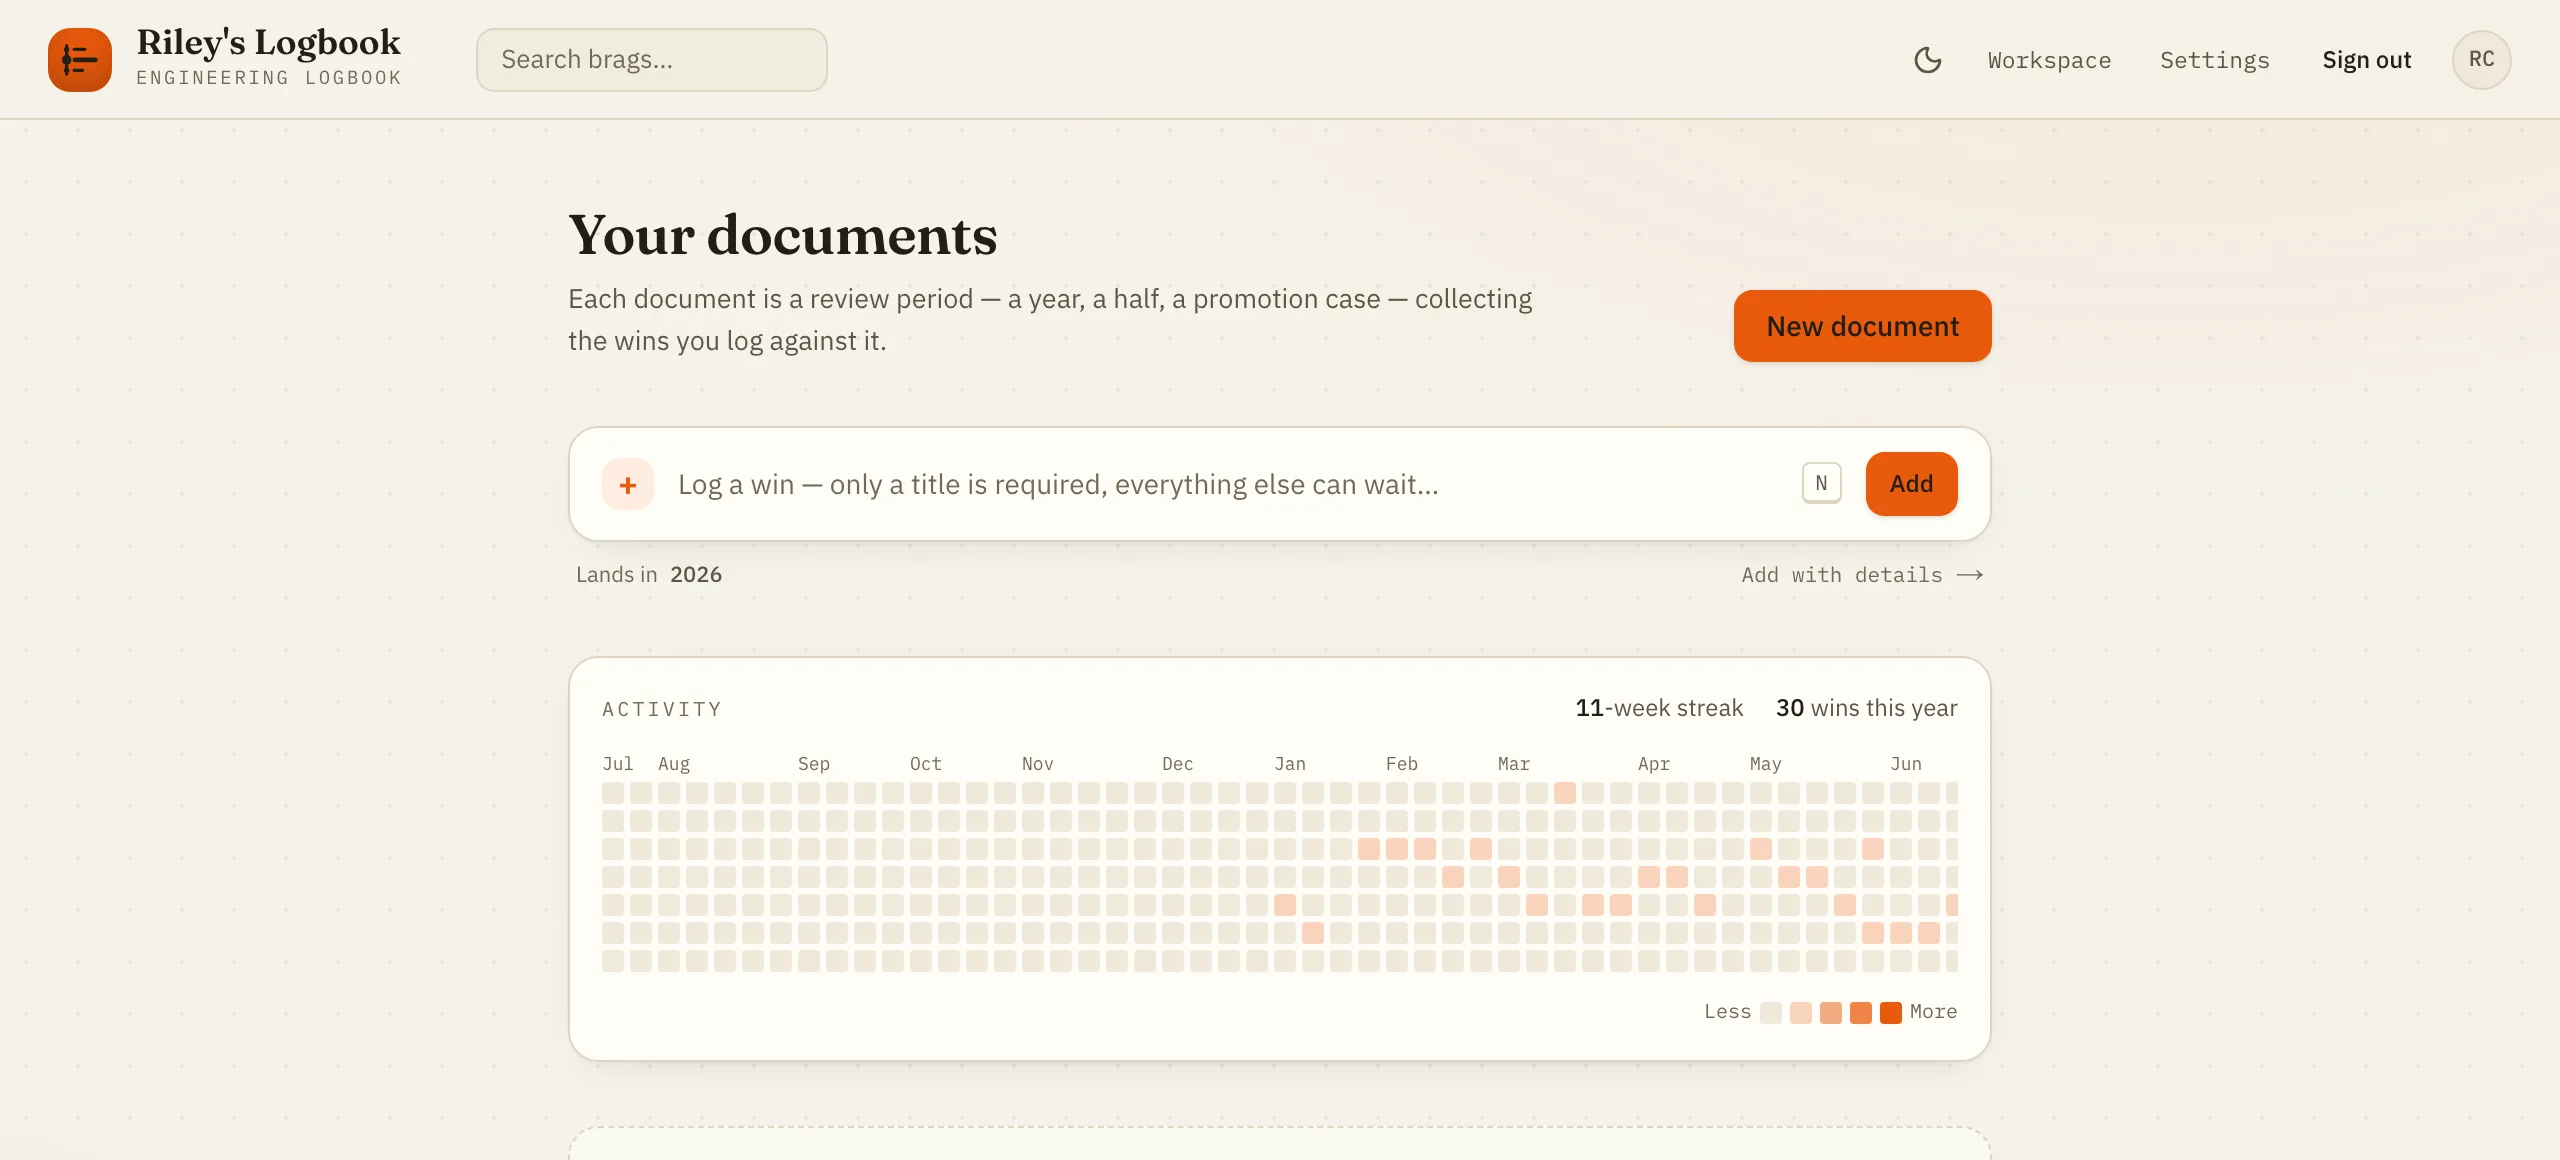Screen dimensions: 2560x1160
Task: Open the Settings nav item
Action: pos(2214,60)
